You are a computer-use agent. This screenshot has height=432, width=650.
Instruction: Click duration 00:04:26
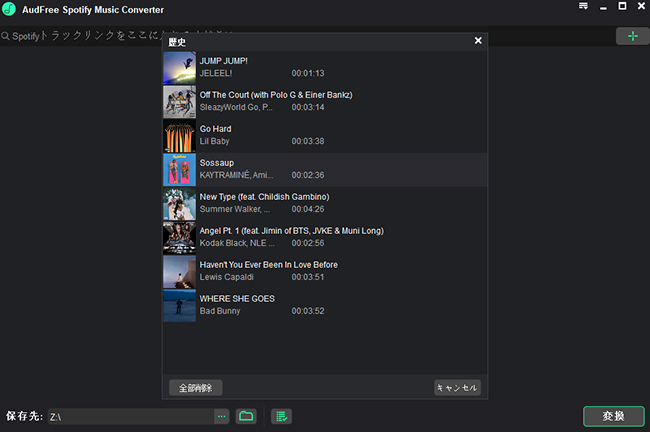click(x=308, y=209)
